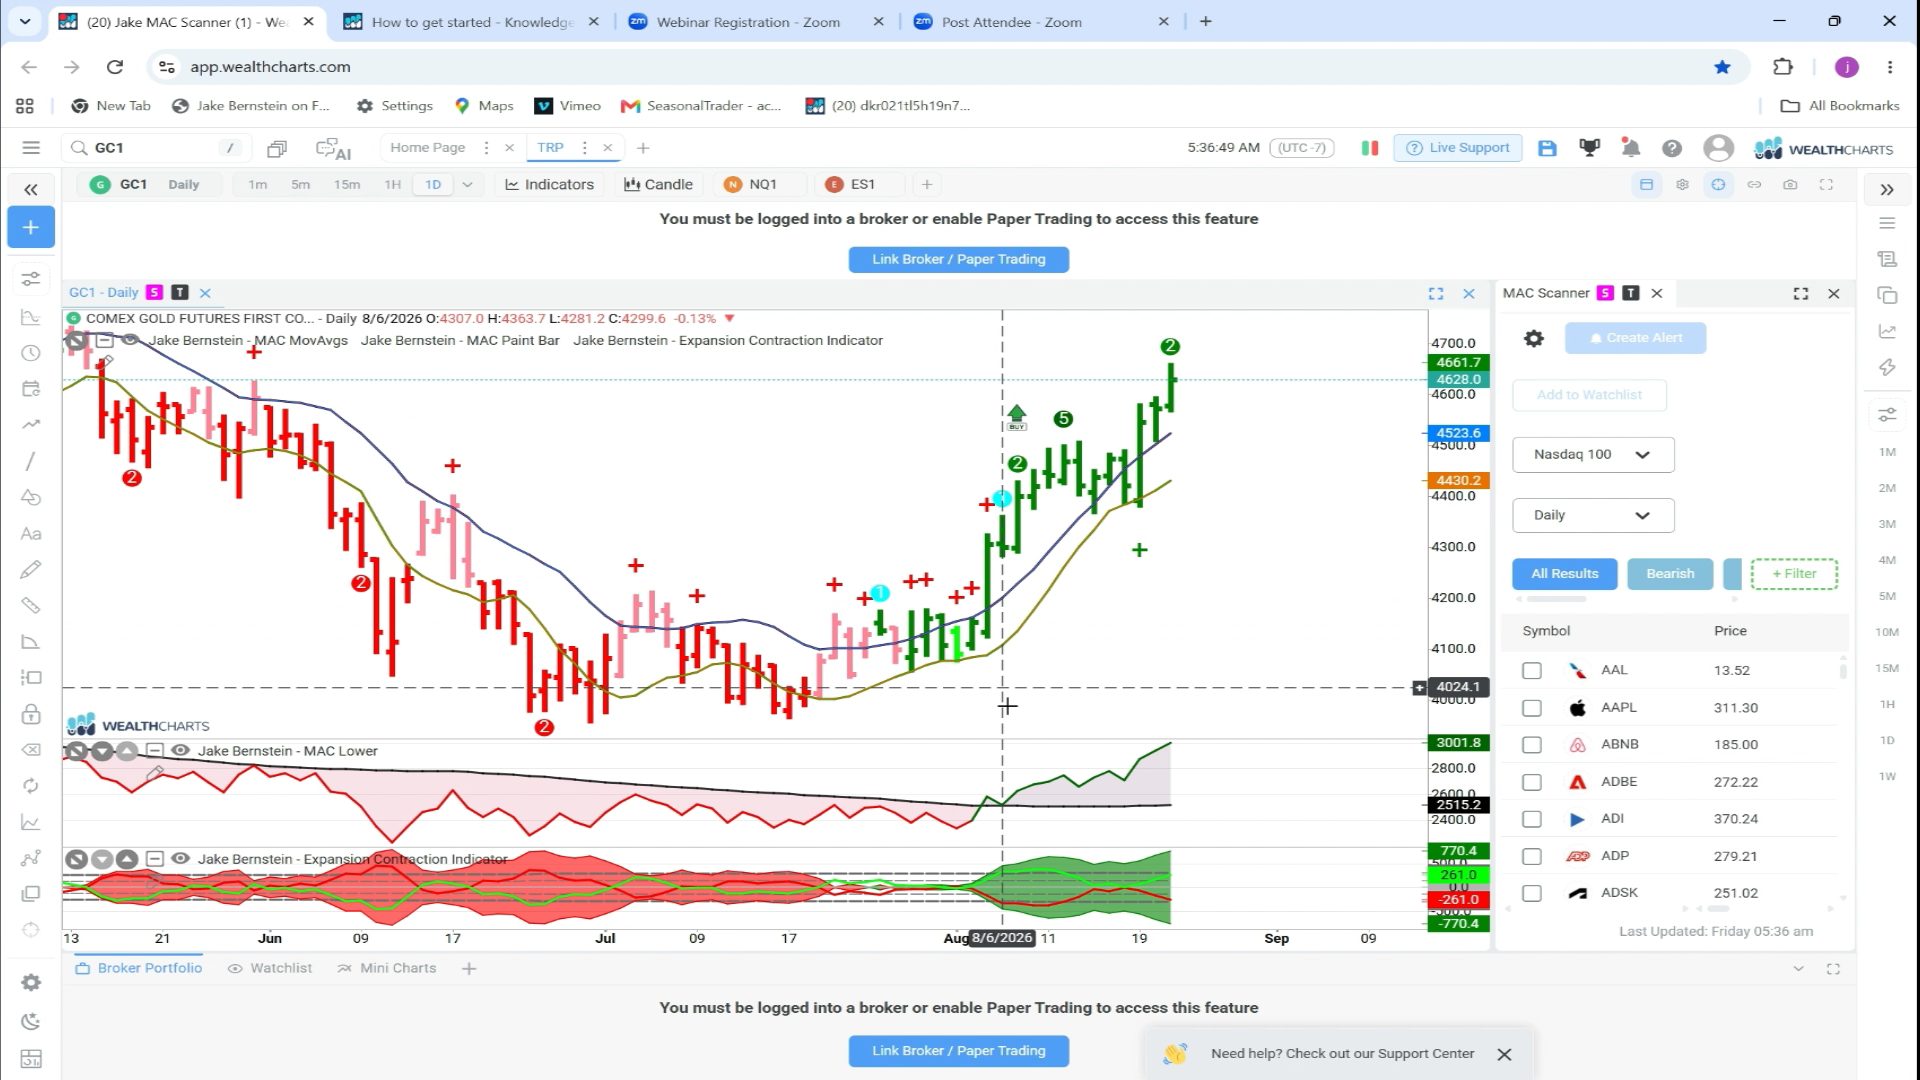The height and width of the screenshot is (1080, 1920).
Task: Select the pencil drawing tool in sidebar
Action: point(31,569)
